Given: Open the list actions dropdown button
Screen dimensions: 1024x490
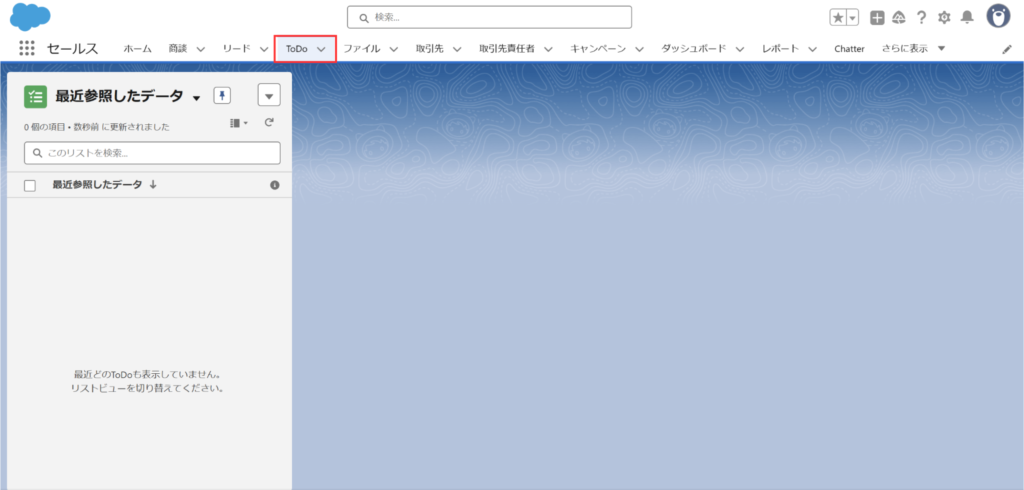Looking at the screenshot, I should pyautogui.click(x=269, y=95).
